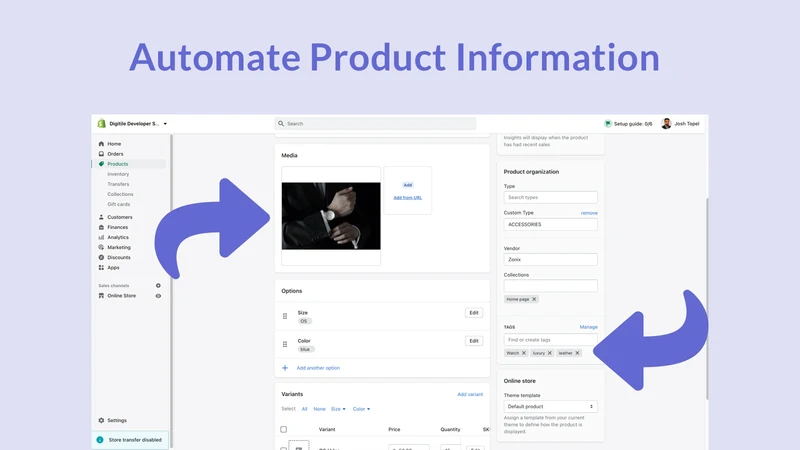Click Add variant link
The width and height of the screenshot is (800, 450).
tap(470, 394)
